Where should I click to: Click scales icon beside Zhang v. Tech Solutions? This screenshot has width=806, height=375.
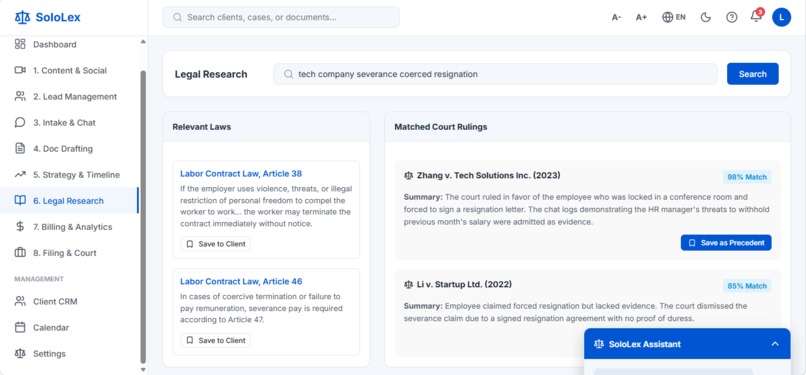[409, 176]
